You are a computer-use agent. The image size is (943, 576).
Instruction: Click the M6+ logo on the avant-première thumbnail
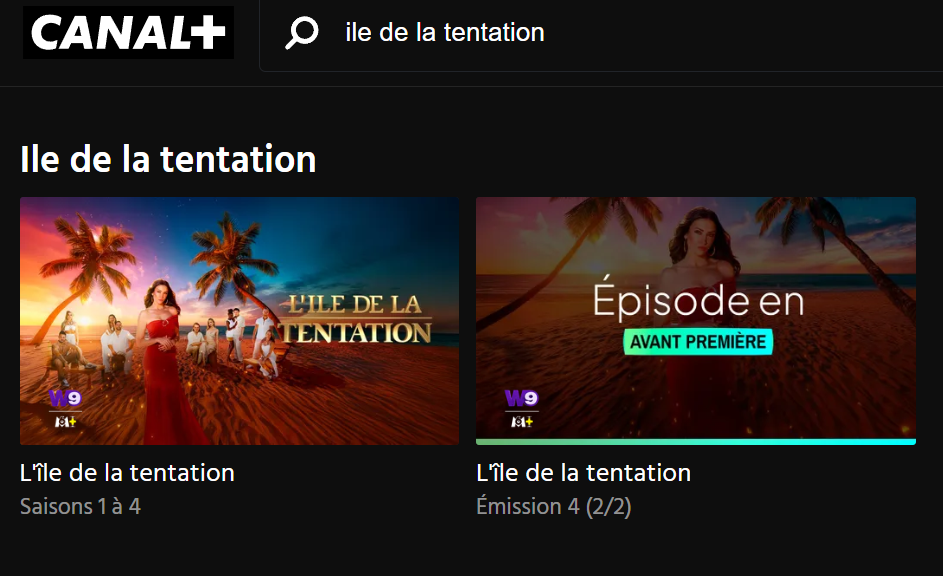pyautogui.click(x=521, y=421)
